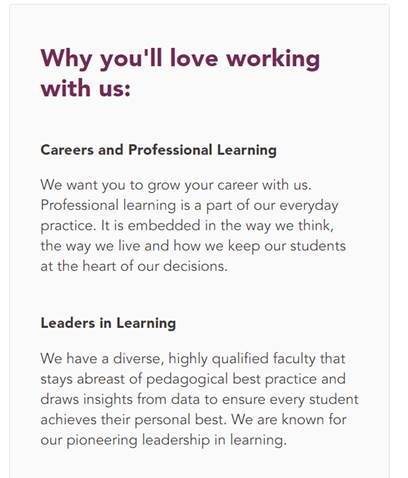The height and width of the screenshot is (478, 408).
Task: Click the word "pedagogical" in the second paragraph
Action: coord(187,380)
